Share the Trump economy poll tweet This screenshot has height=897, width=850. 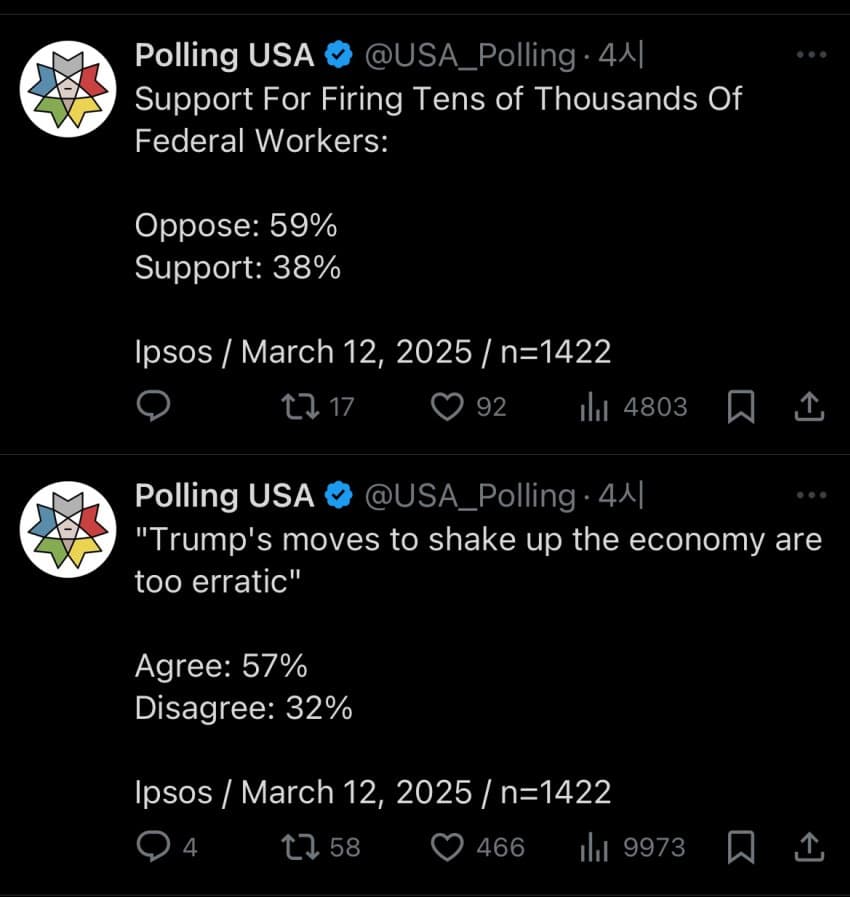809,847
